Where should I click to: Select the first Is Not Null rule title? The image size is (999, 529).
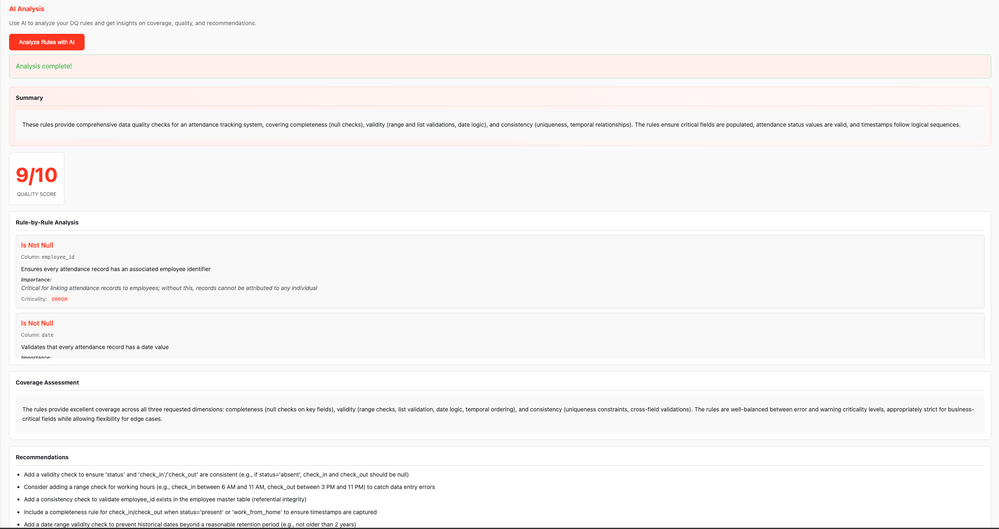pyautogui.click(x=37, y=245)
